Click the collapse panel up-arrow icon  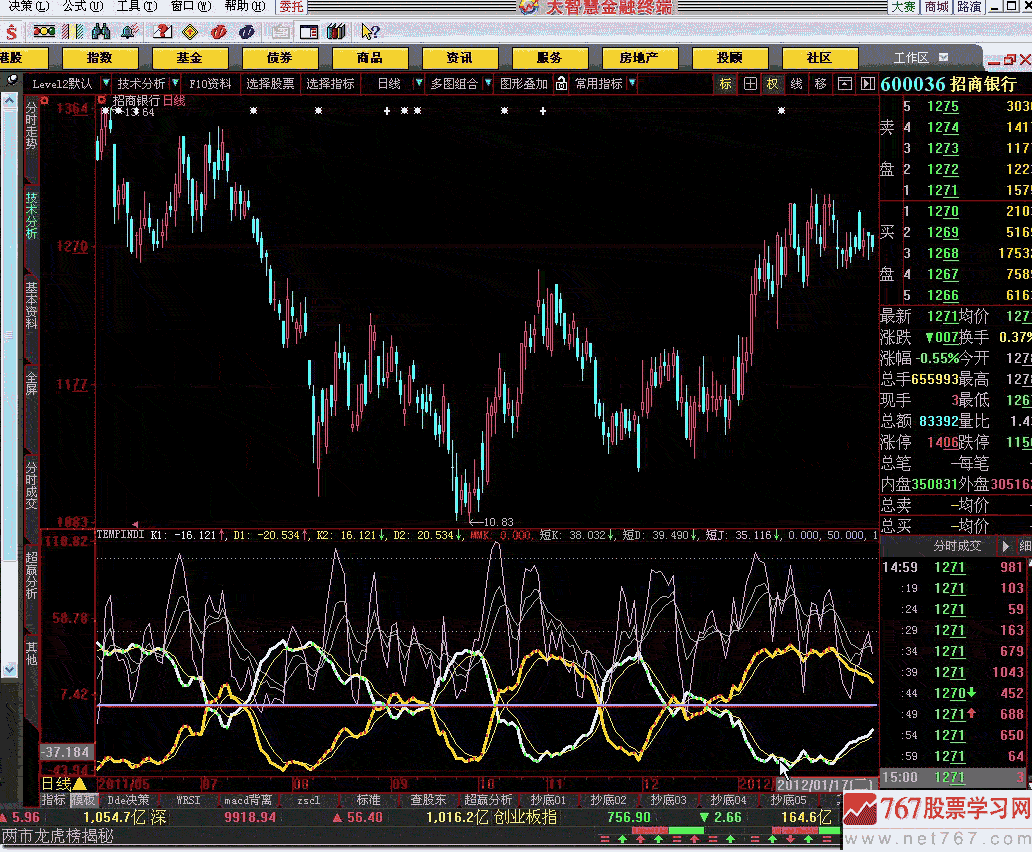point(844,84)
